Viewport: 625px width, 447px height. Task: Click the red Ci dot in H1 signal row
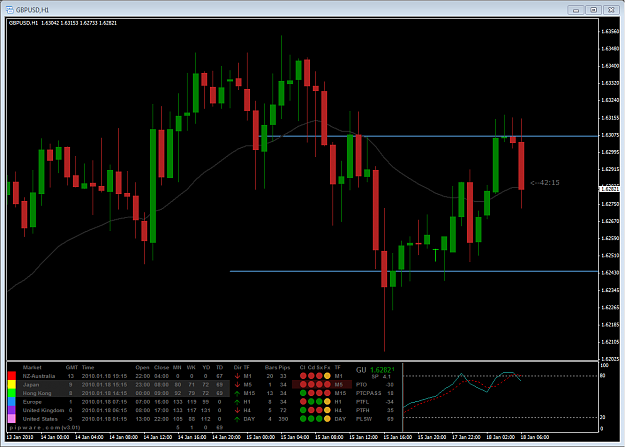pyautogui.click(x=303, y=402)
